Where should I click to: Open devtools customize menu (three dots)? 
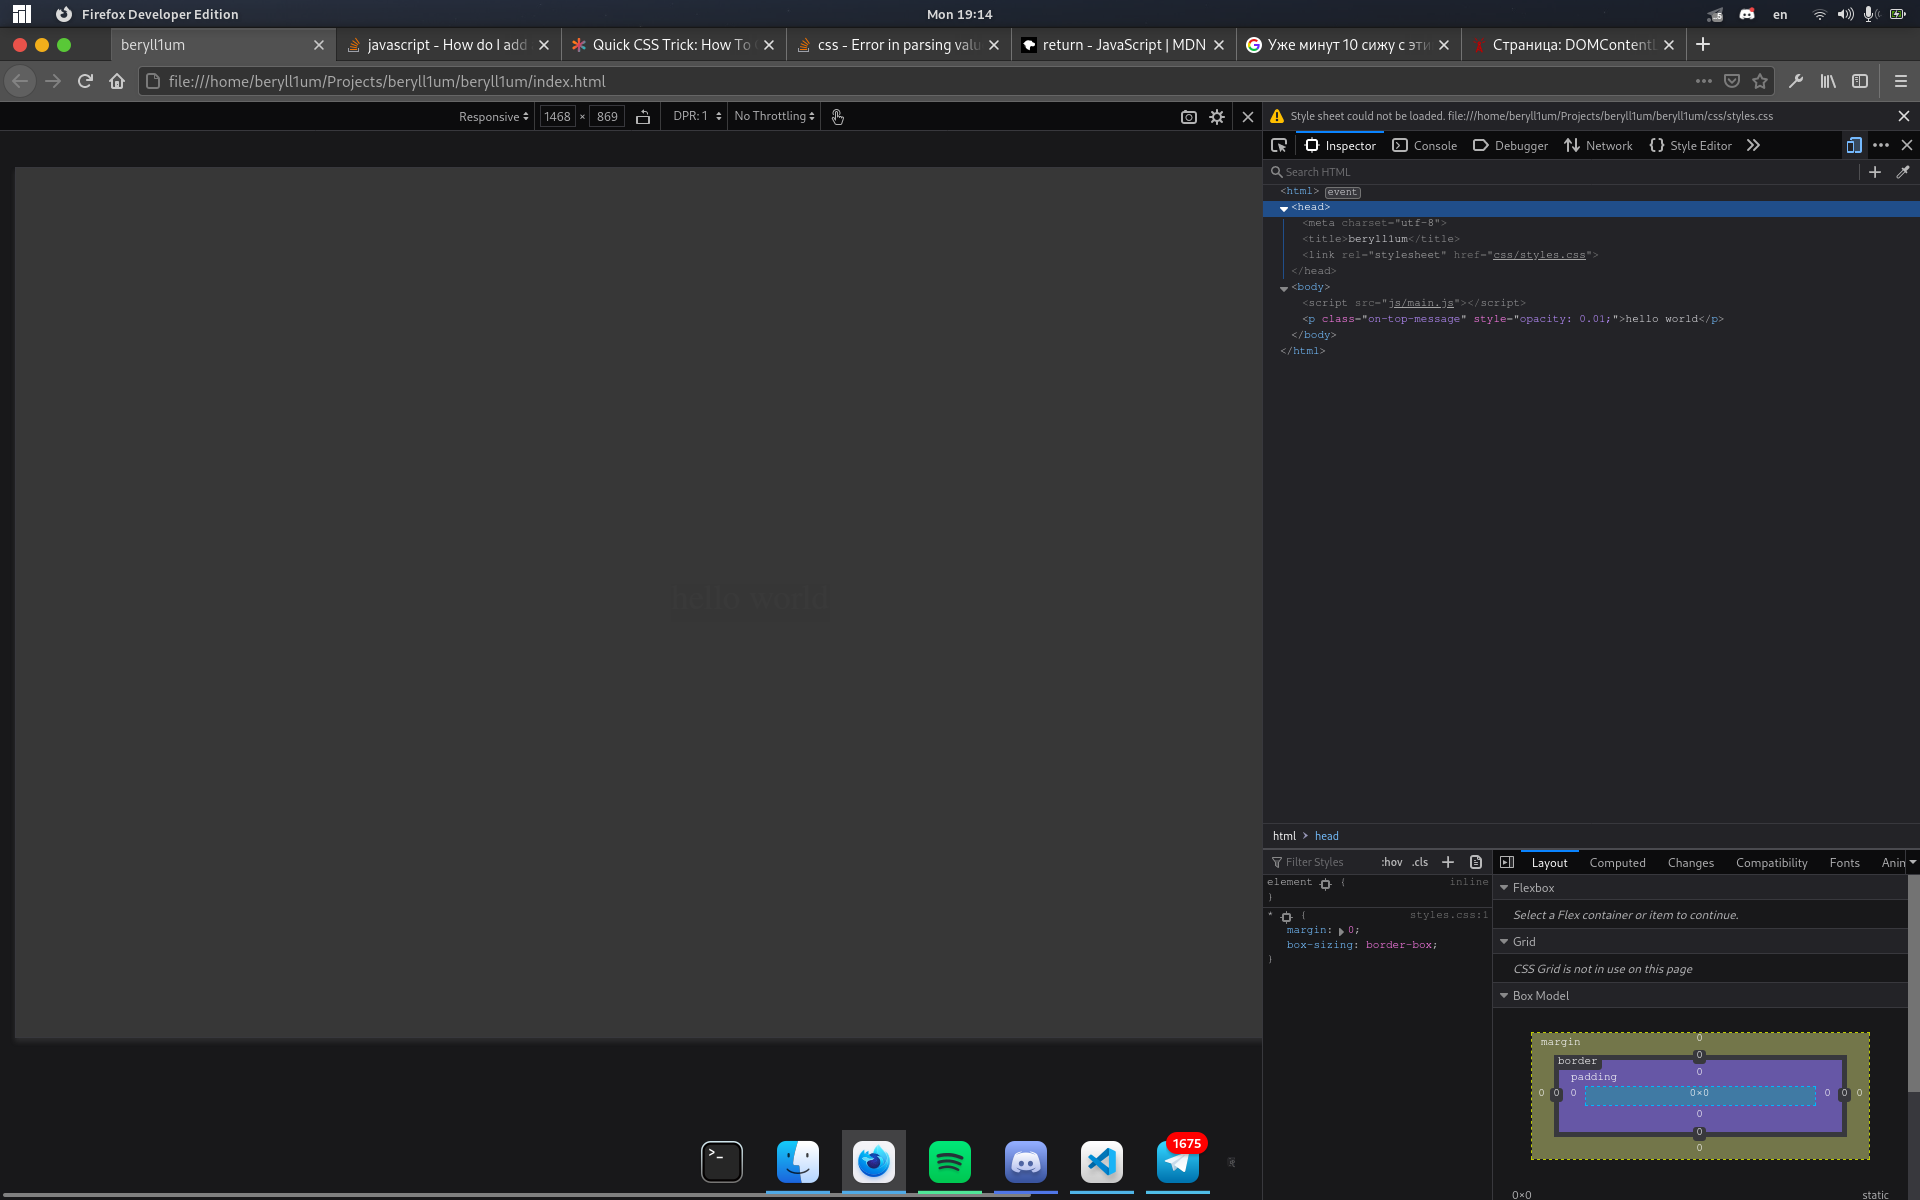[x=1881, y=146]
